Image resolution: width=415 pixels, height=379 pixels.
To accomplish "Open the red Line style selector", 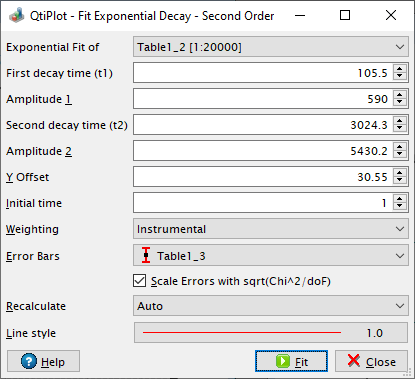I will (x=271, y=333).
